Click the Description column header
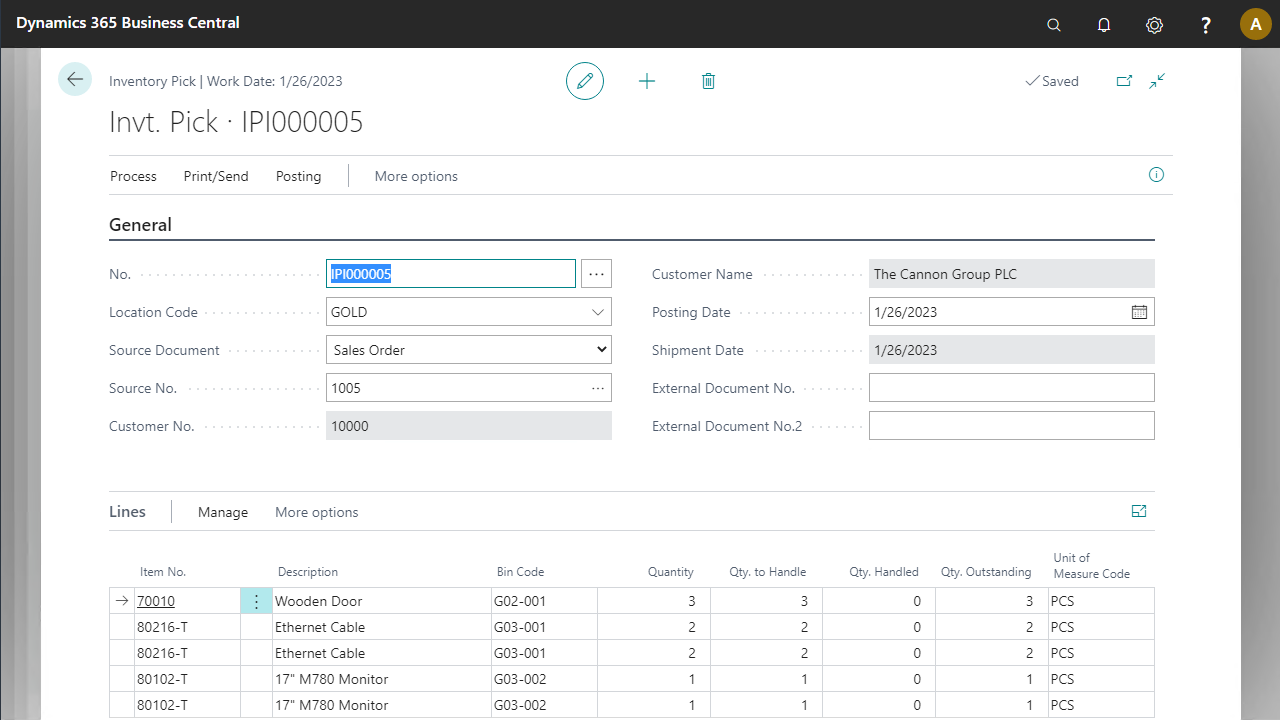The height and width of the screenshot is (720, 1280). pyautogui.click(x=308, y=572)
